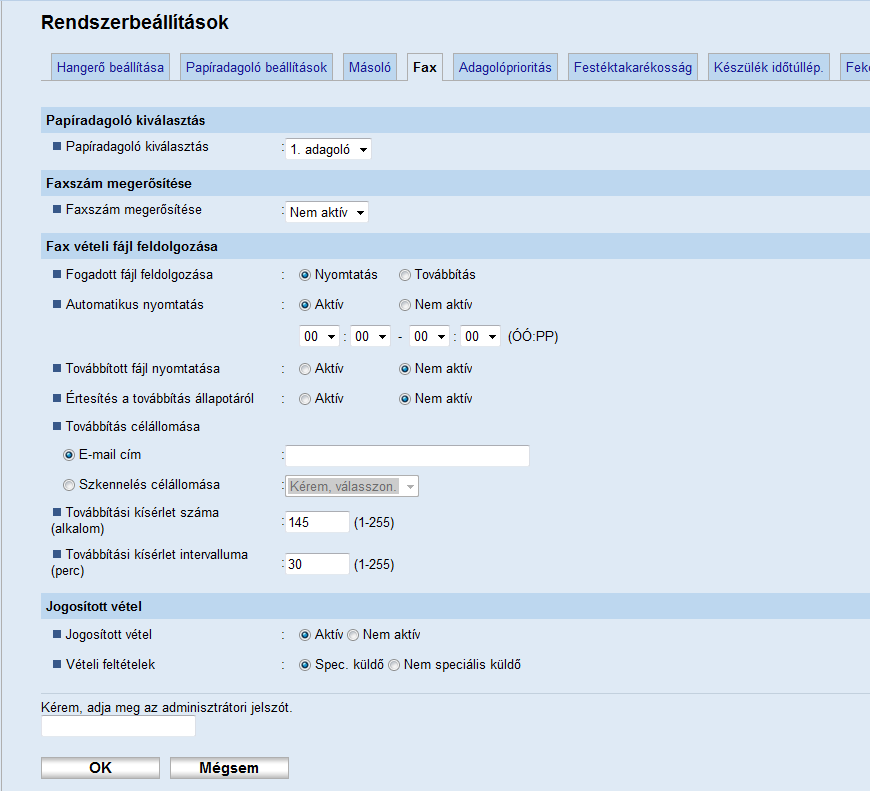Select the E-mail cím radio option
The height and width of the screenshot is (791, 870).
pos(69,455)
